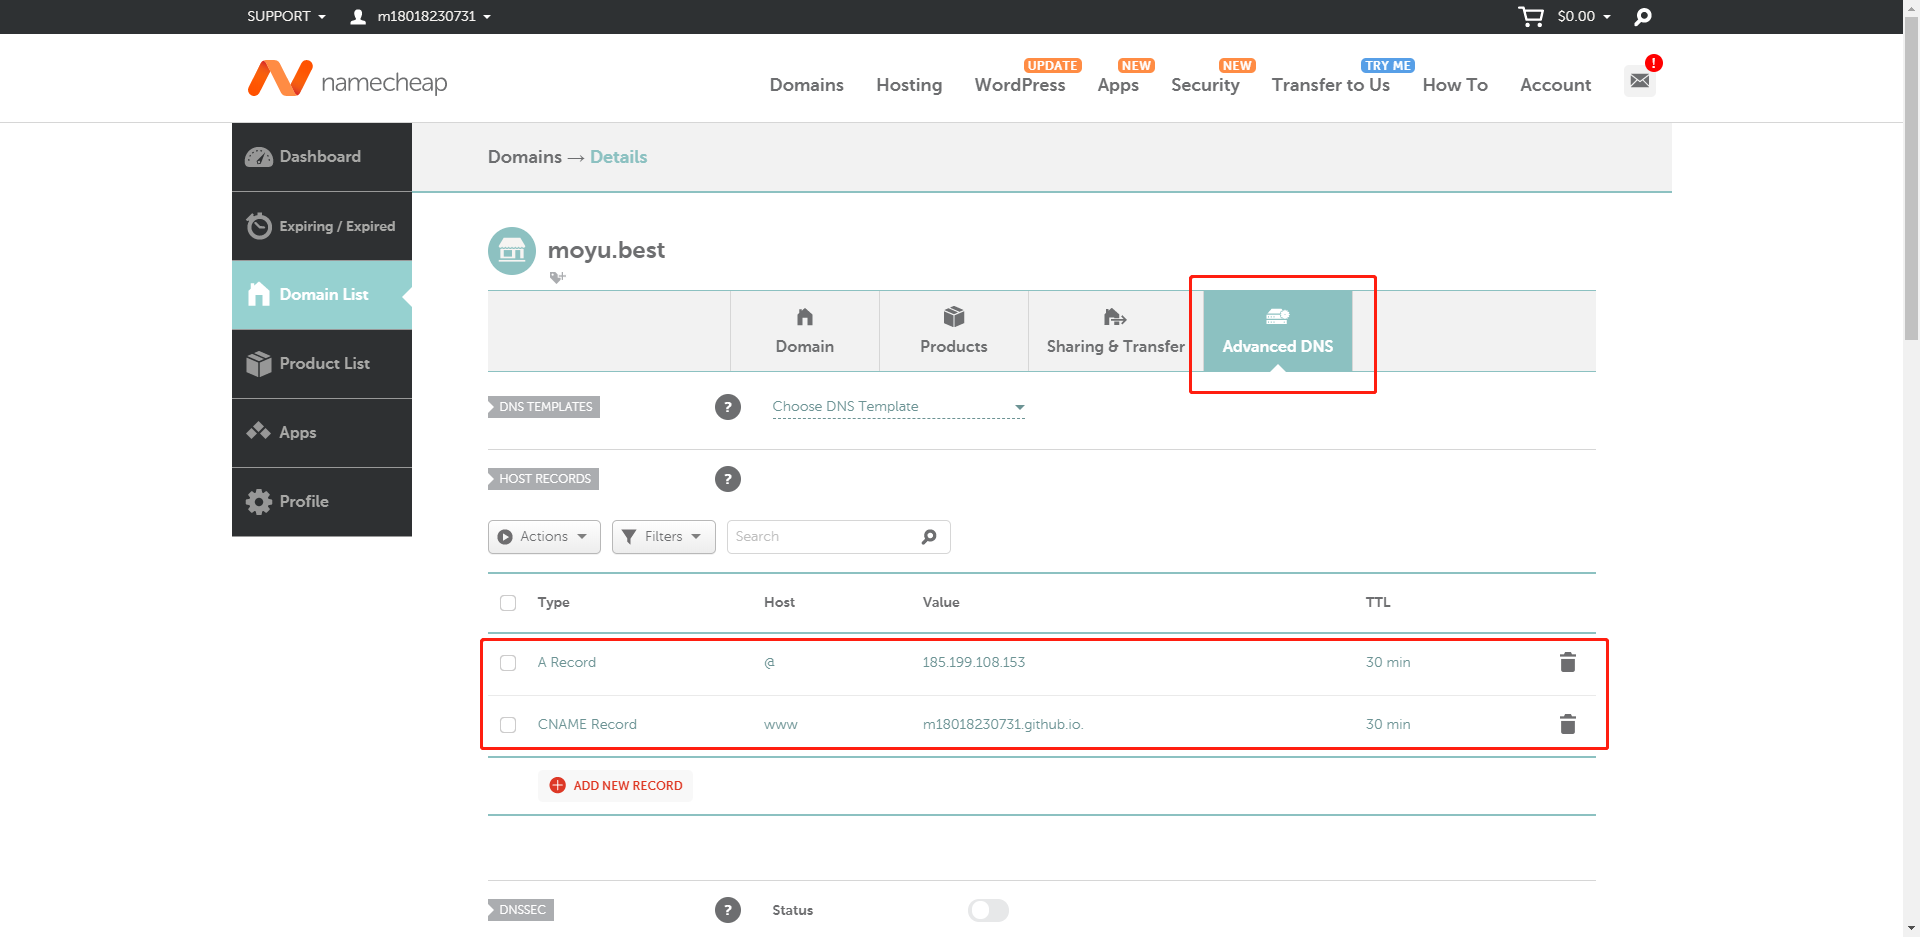Click the CNAME Record type cell

[x=587, y=725]
